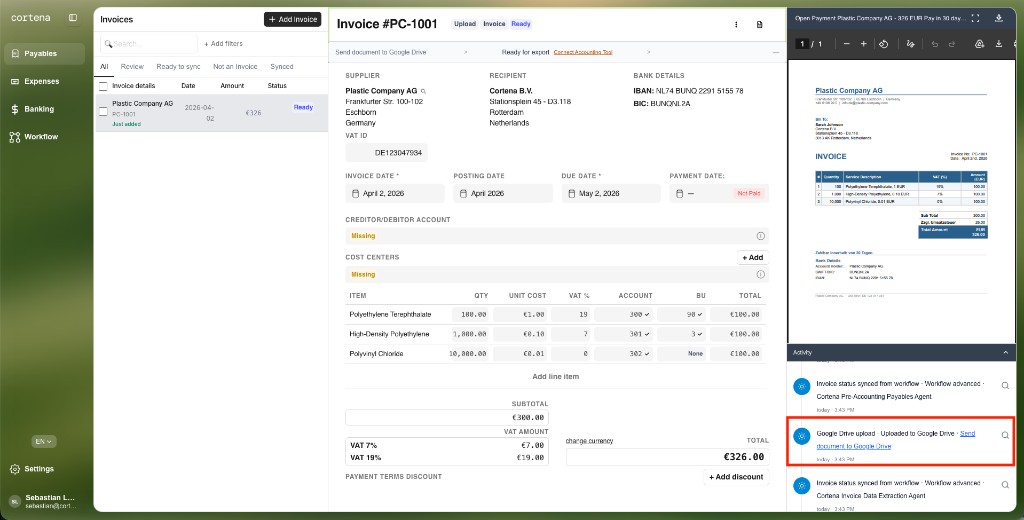The width and height of the screenshot is (1024, 520).
Task: Open the Account dropdown showing 301
Action: click(x=625, y=334)
